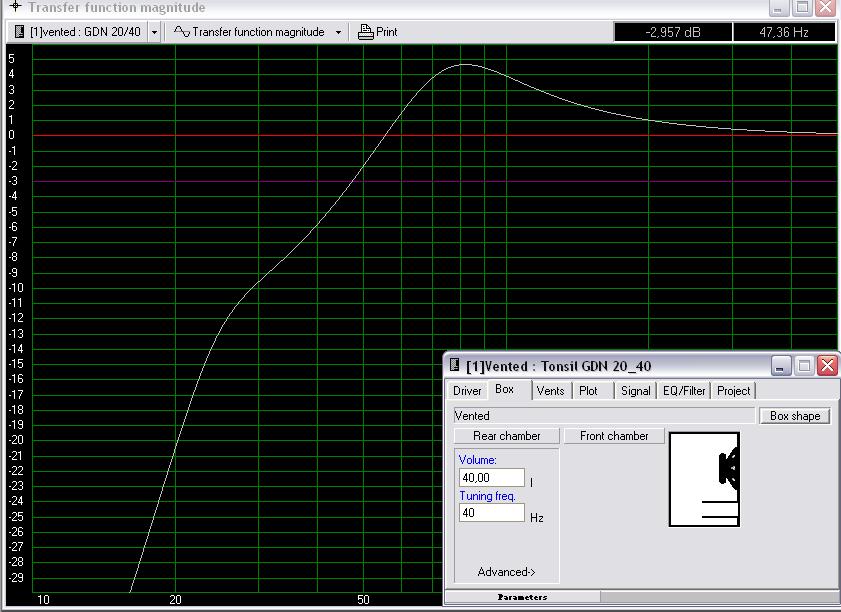Switch to the Driver tab
Image resolution: width=841 pixels, height=612 pixels.
point(467,391)
